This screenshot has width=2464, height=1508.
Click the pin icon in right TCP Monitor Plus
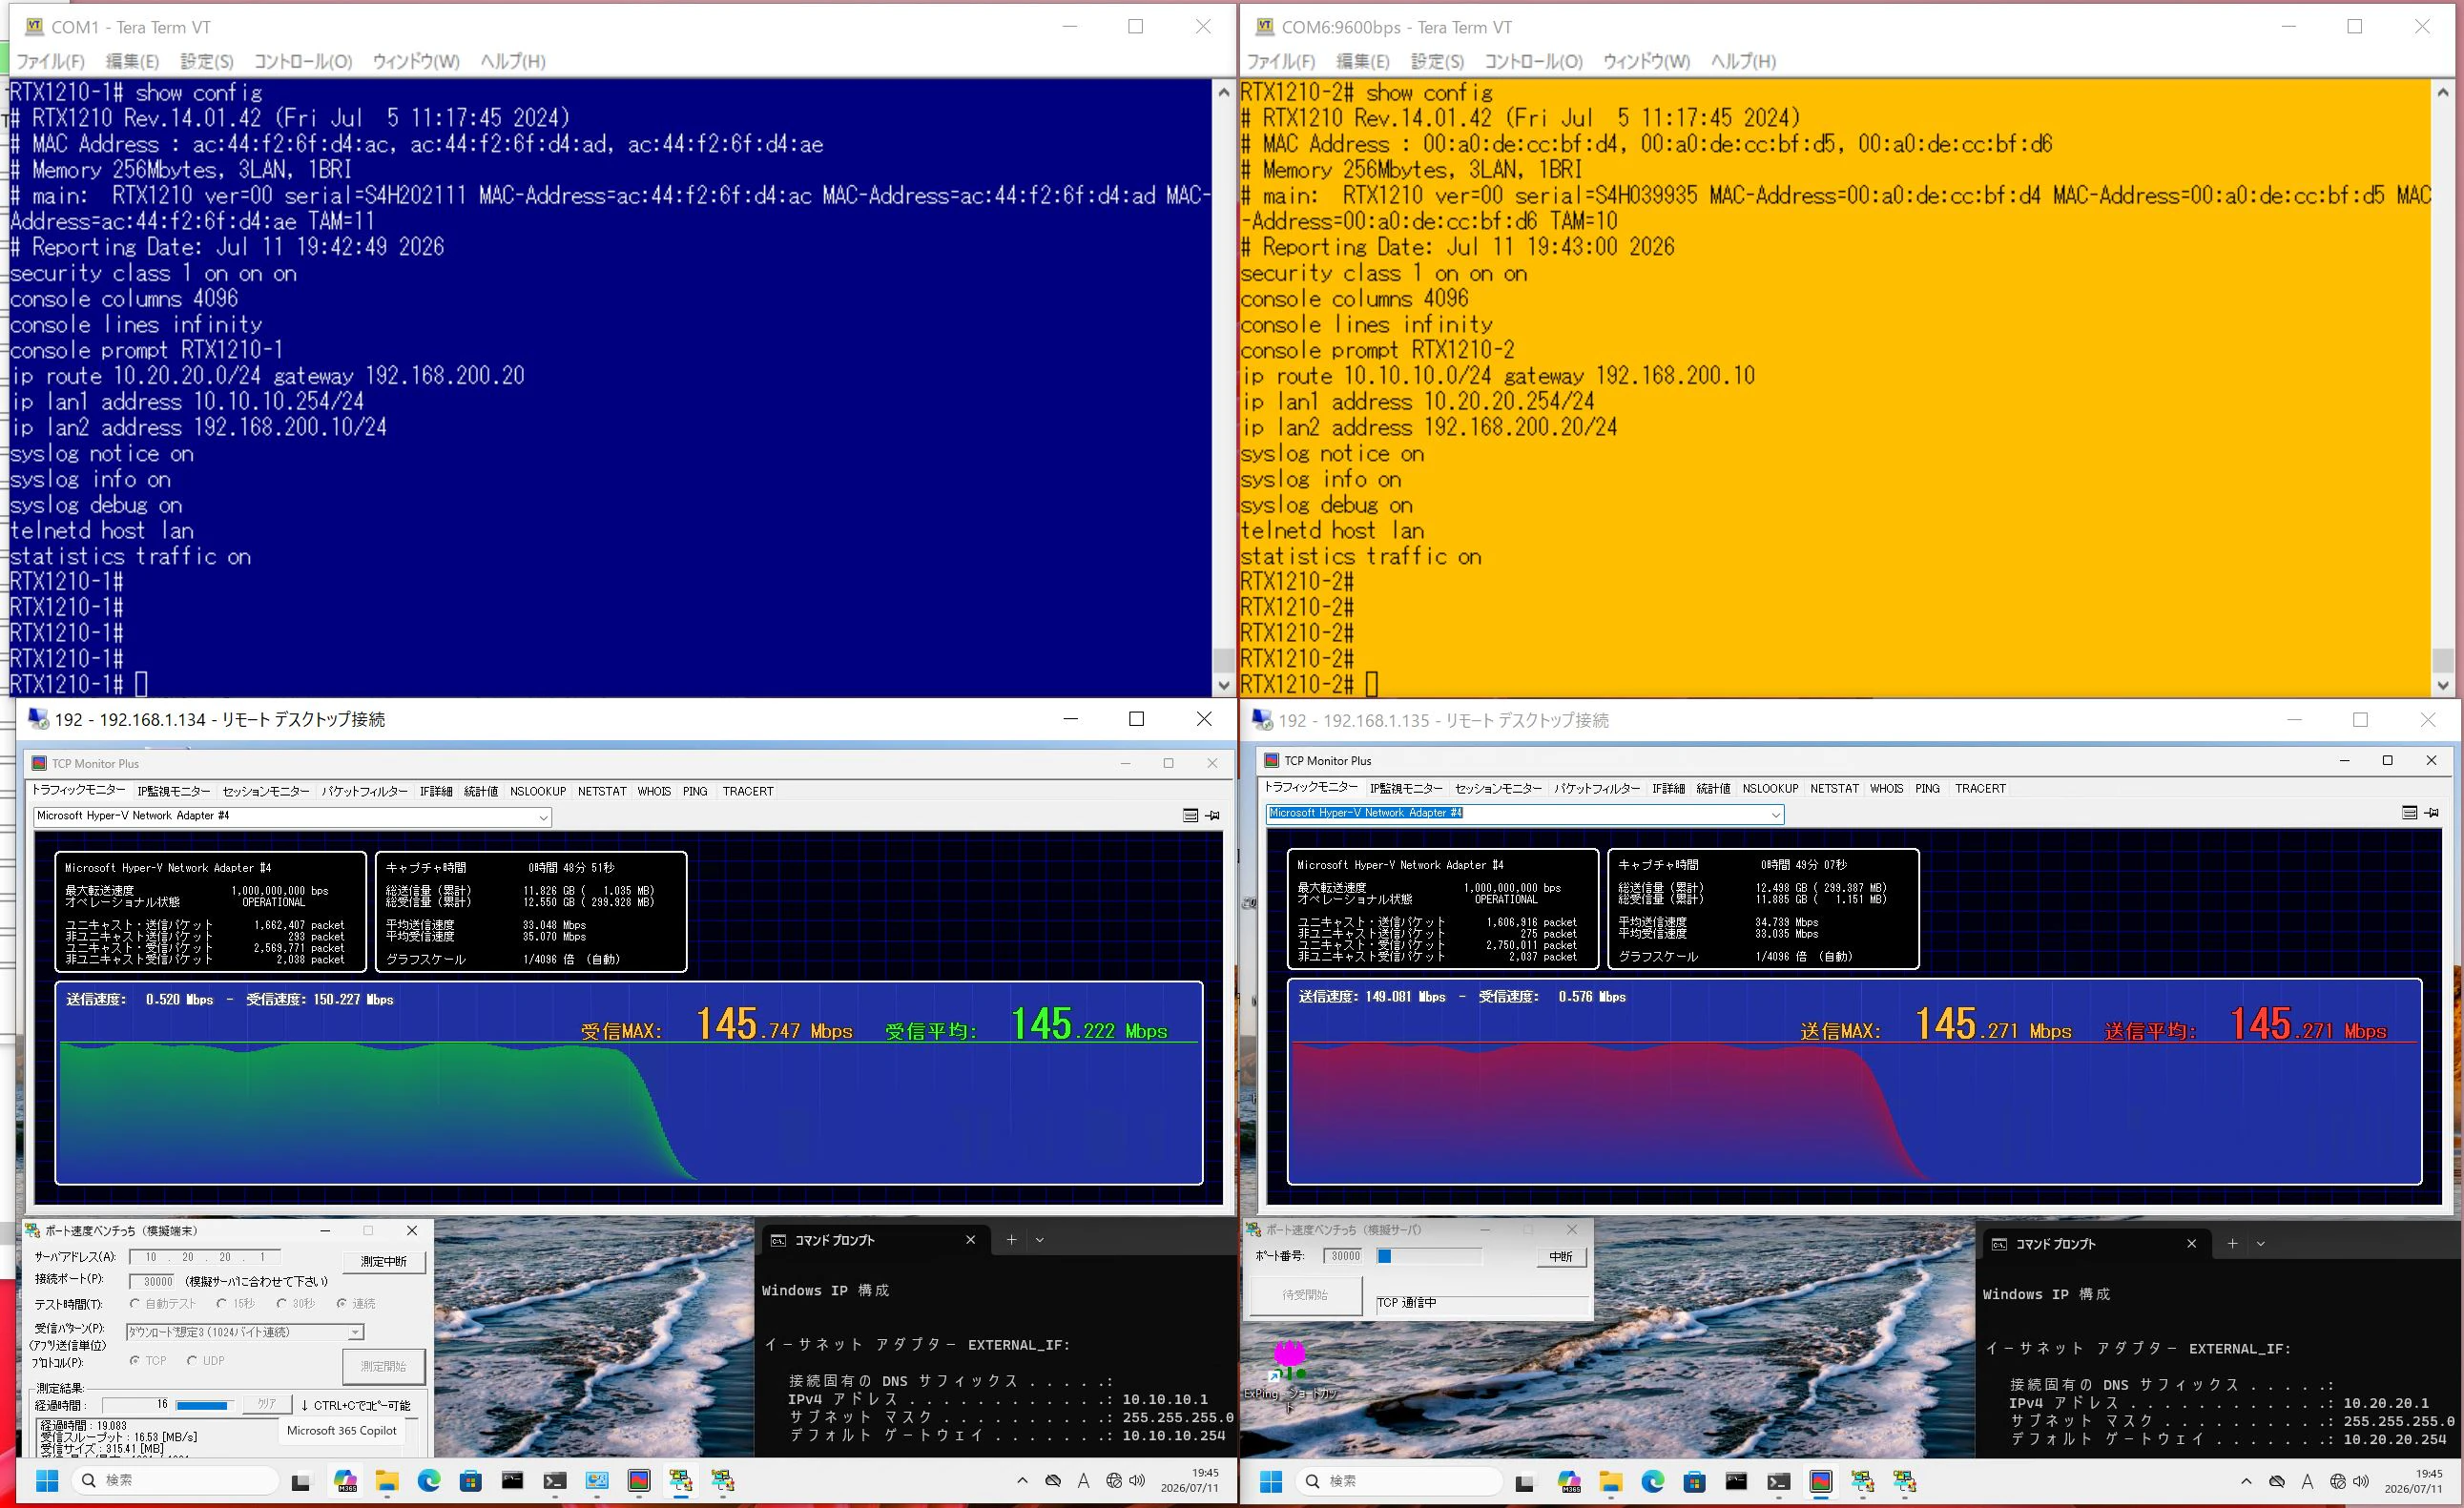(x=2431, y=813)
